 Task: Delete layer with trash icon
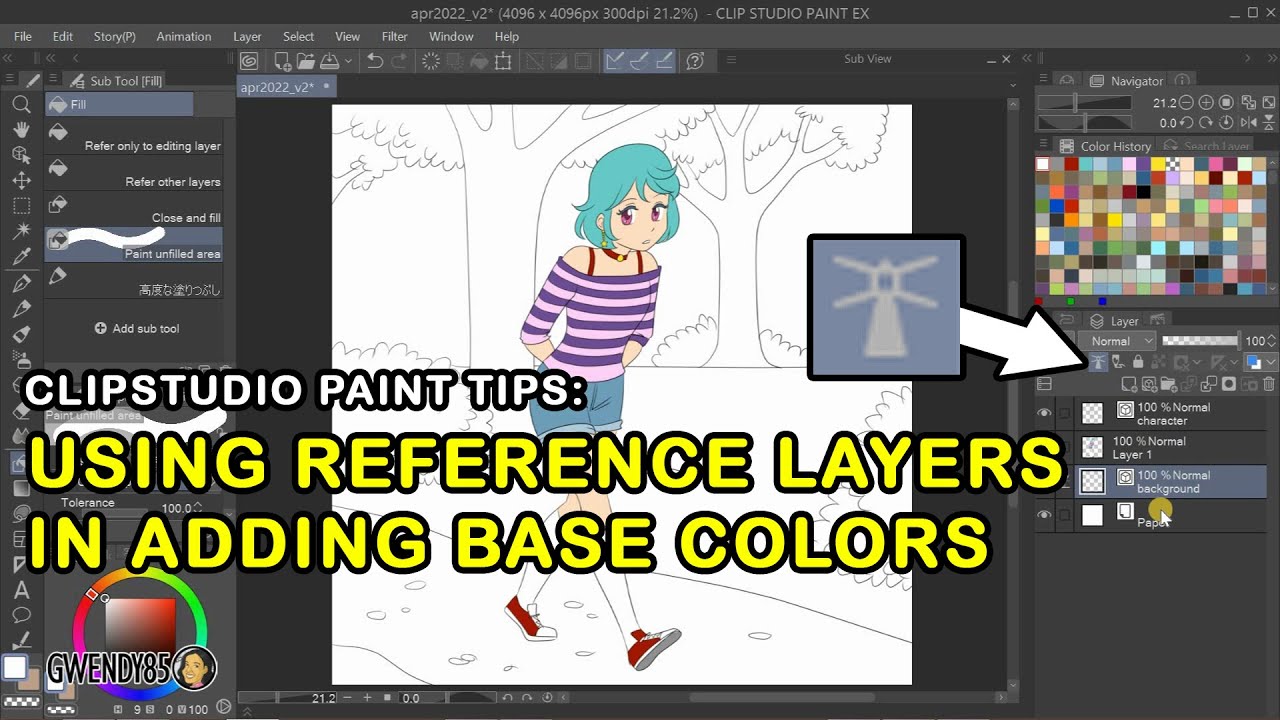pyautogui.click(x=1269, y=384)
